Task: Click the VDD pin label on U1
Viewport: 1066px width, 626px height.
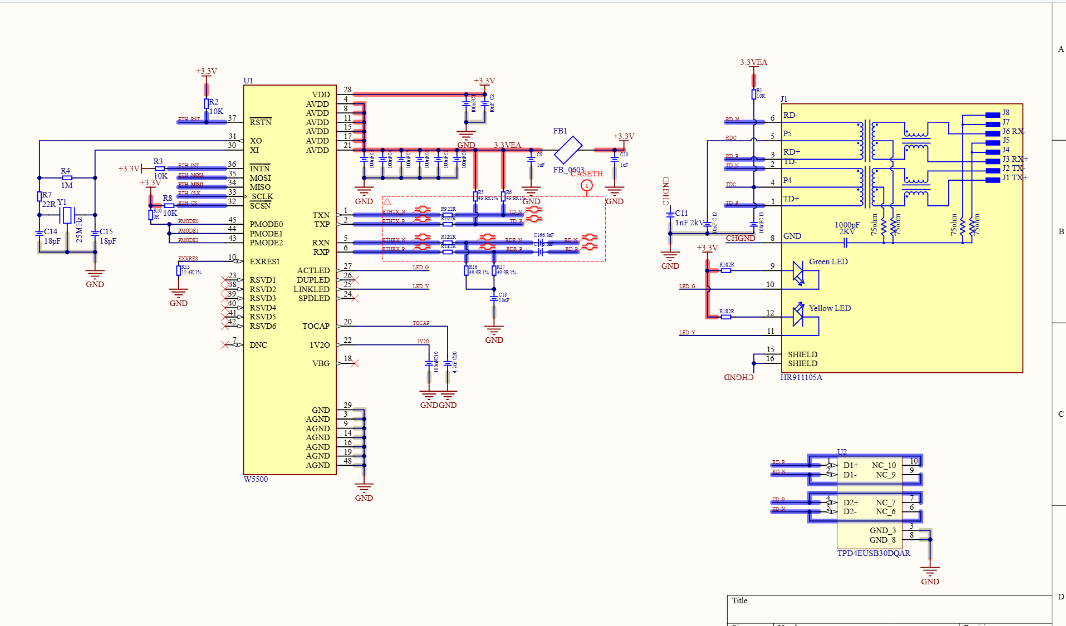Action: 321,95
